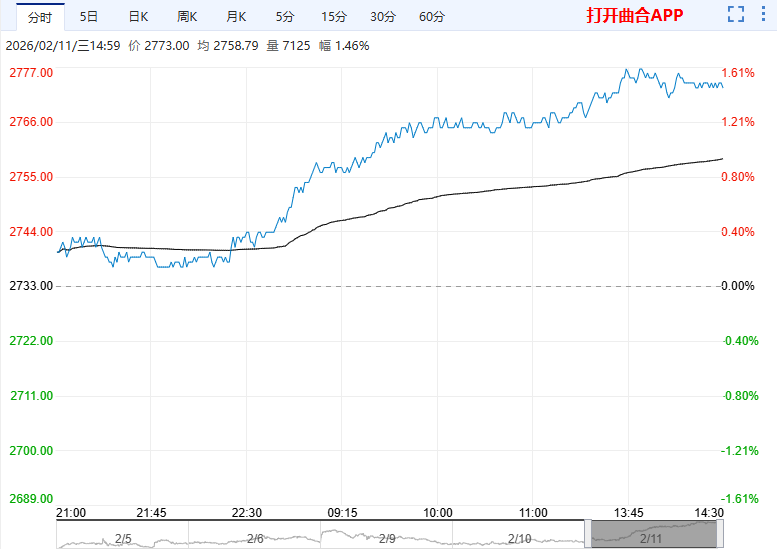Select the 30分 interval tab
Screen dimensions: 777x549
[383, 17]
